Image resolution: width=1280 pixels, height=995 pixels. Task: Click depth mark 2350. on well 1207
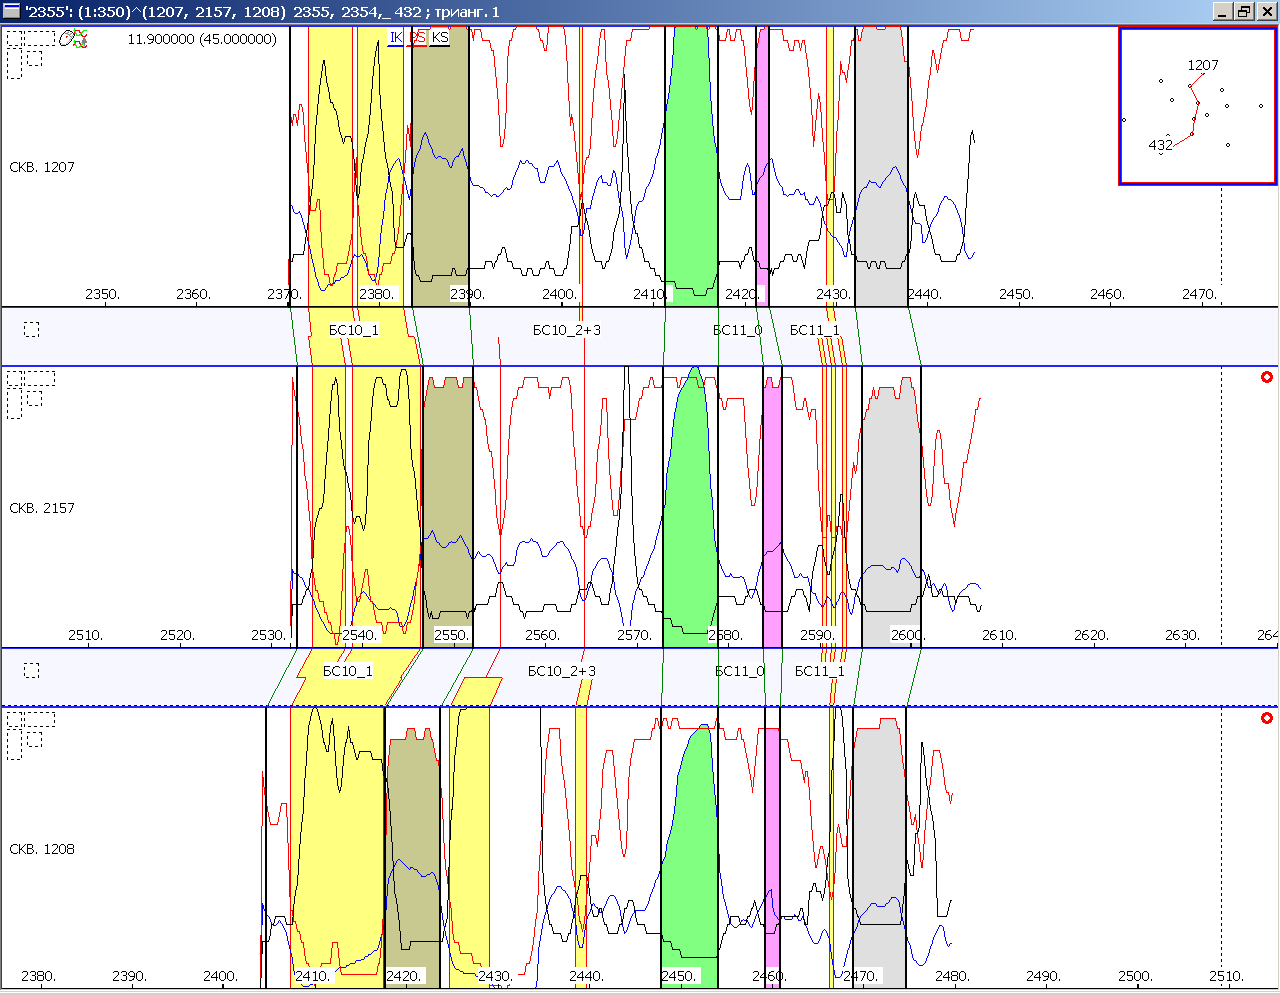pos(102,294)
